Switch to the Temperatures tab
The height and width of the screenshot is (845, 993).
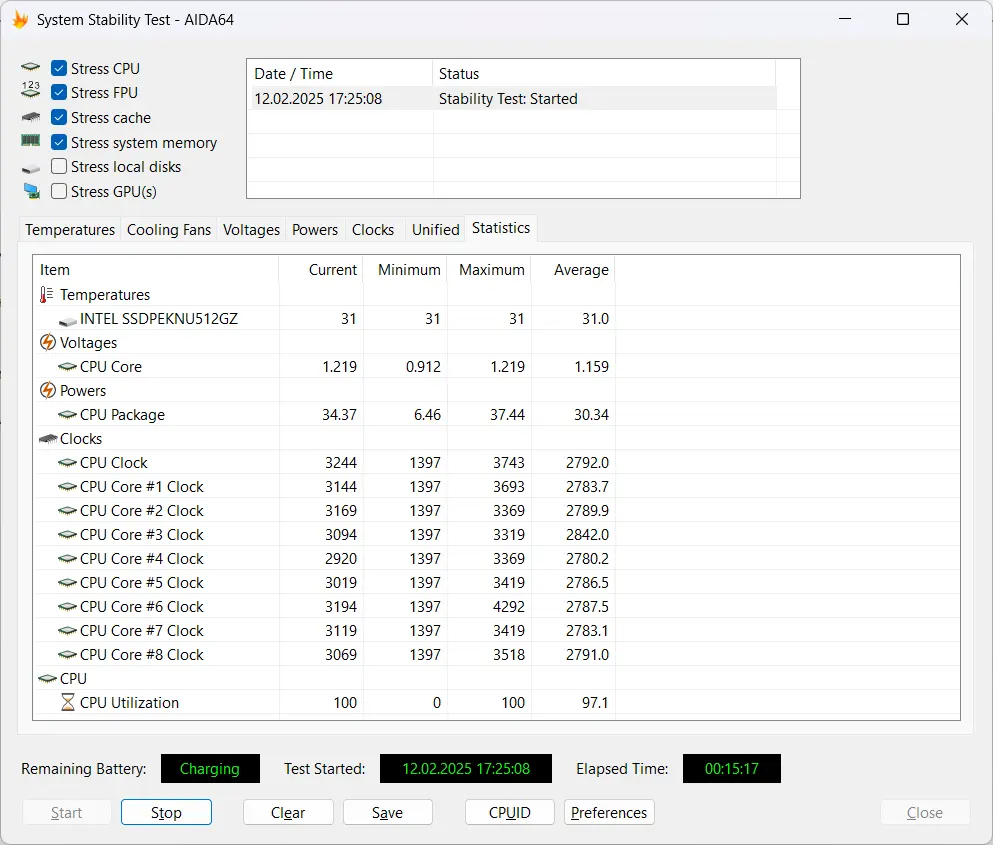pos(70,229)
